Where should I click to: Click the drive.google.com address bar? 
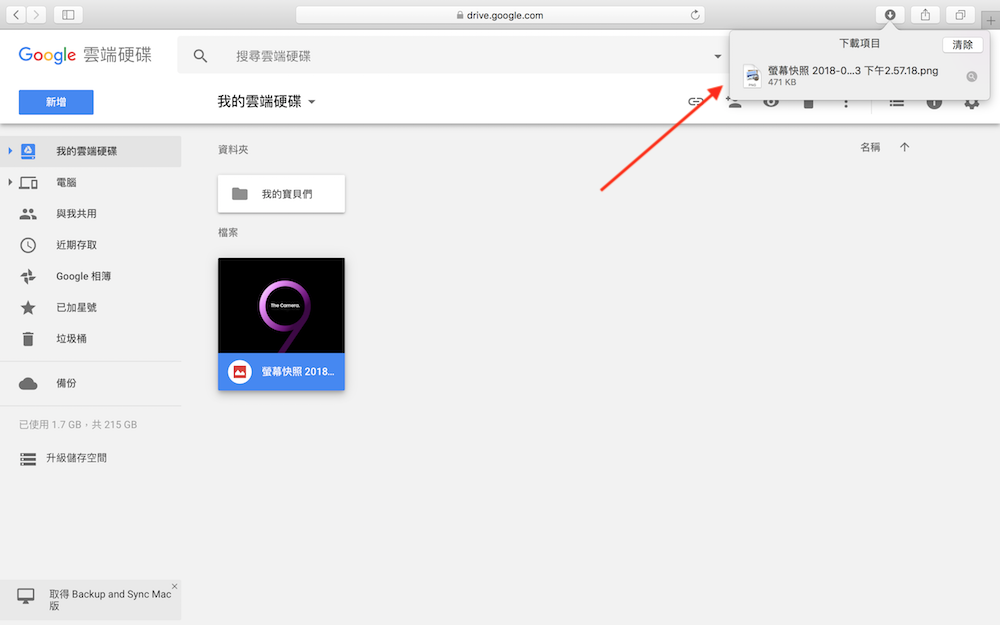[x=500, y=15]
